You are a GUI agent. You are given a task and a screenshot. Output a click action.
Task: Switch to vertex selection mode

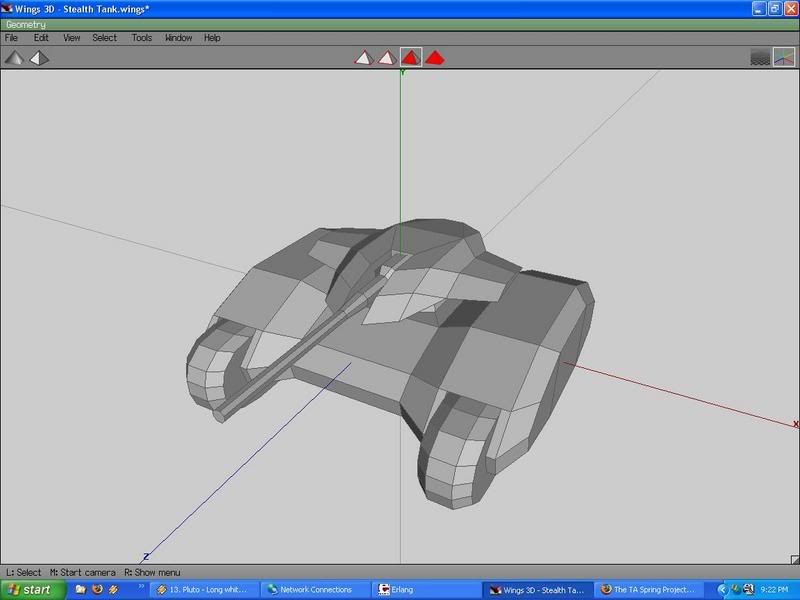click(x=364, y=58)
